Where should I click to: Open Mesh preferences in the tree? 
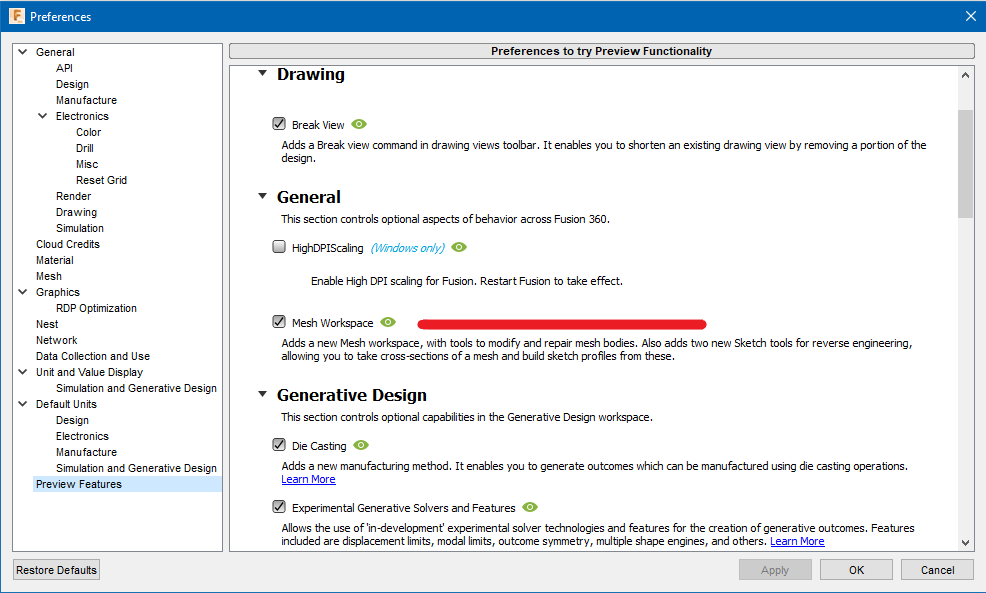coord(48,276)
